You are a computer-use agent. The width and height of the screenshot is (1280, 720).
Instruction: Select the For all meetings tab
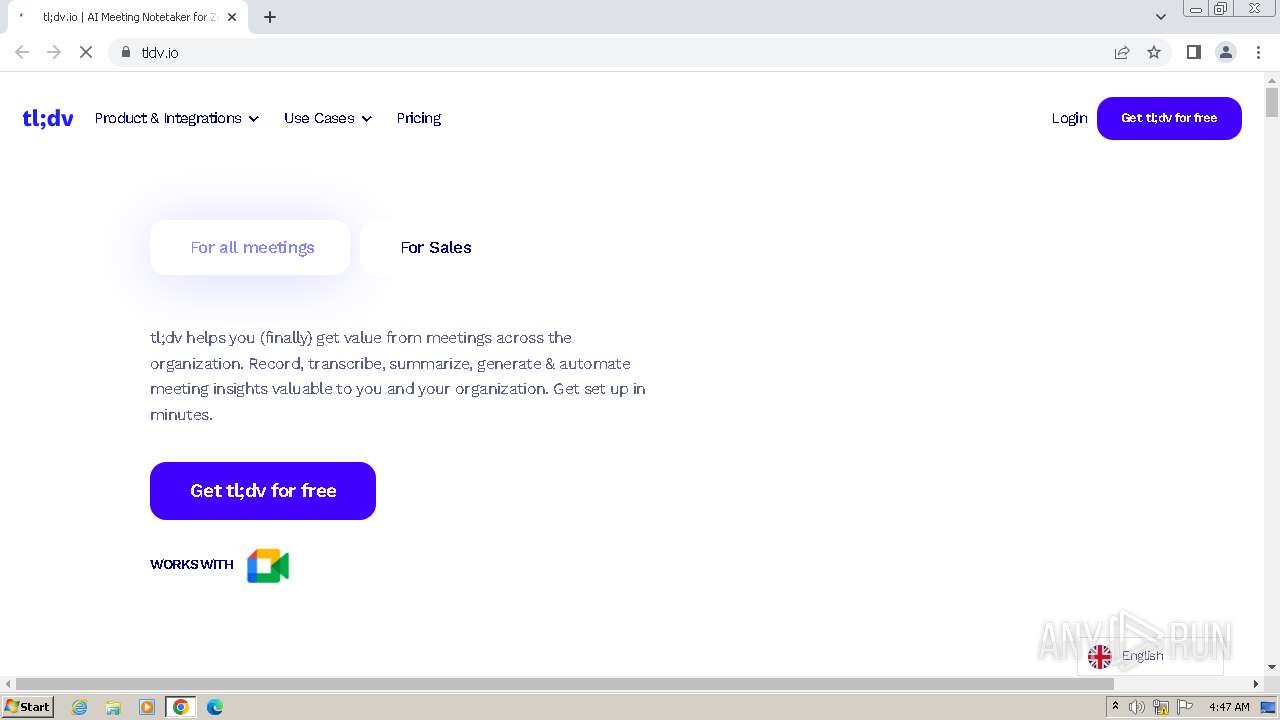(x=250, y=247)
